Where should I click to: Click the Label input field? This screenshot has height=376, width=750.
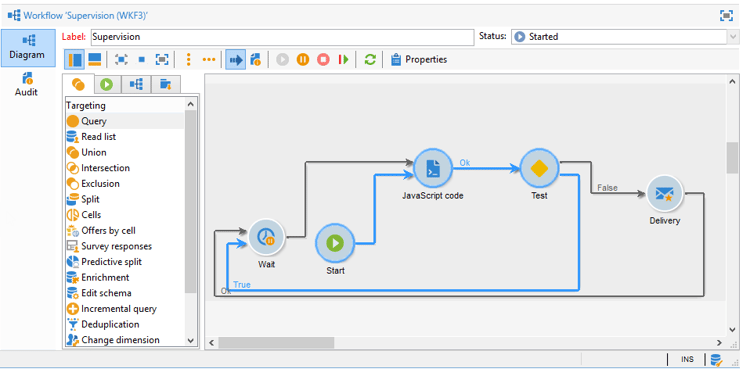(x=282, y=37)
